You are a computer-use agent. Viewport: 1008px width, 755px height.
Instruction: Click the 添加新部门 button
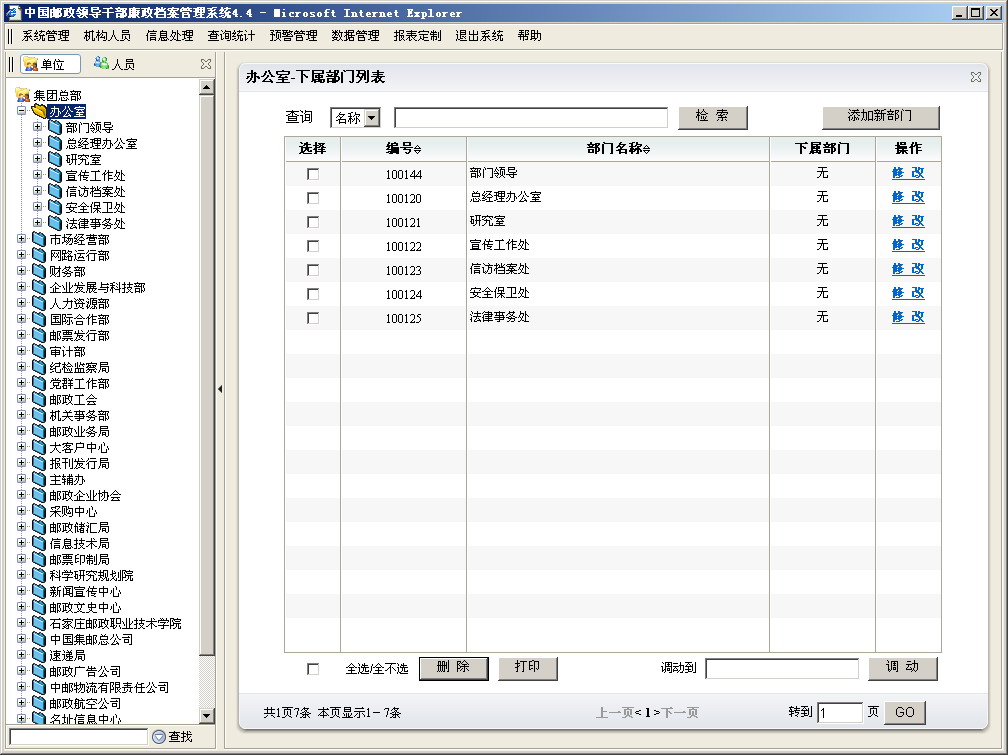881,117
